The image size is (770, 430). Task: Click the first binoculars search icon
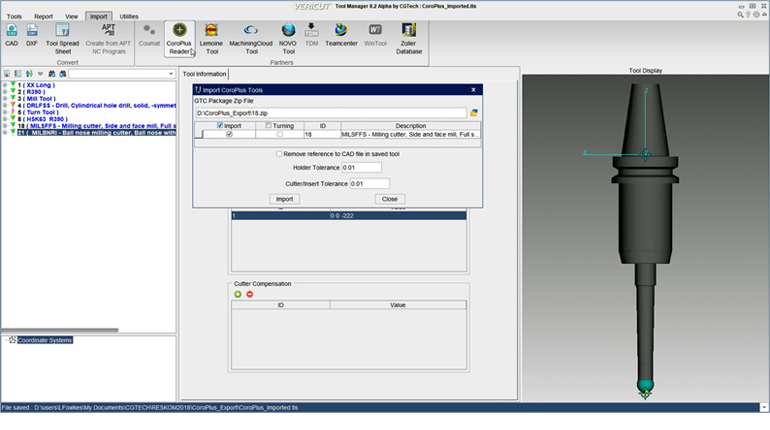click(x=52, y=74)
